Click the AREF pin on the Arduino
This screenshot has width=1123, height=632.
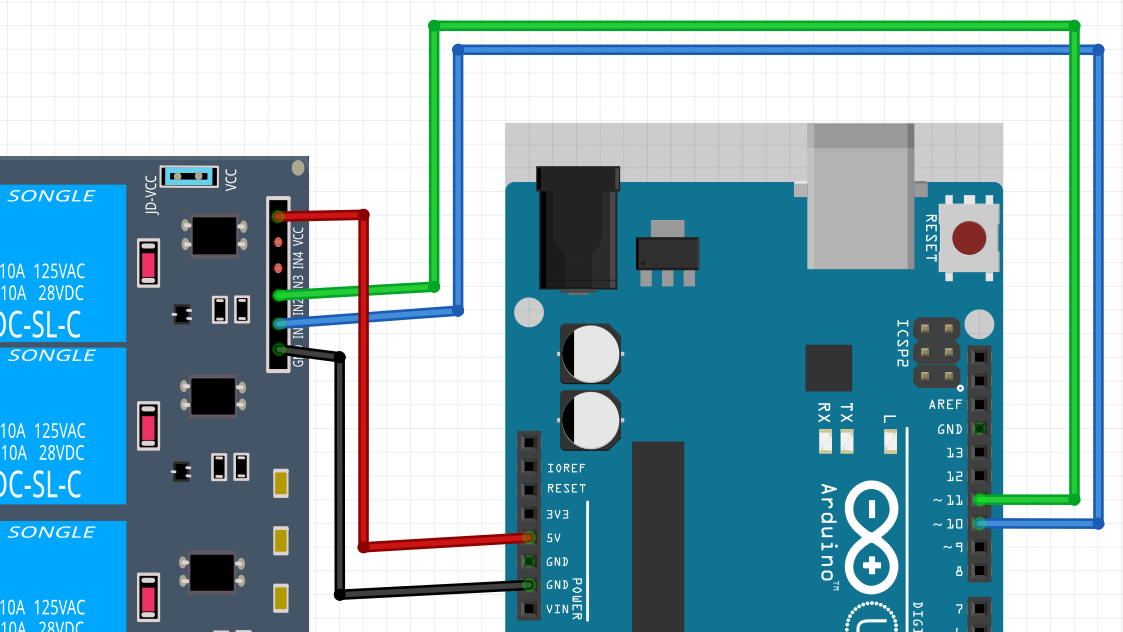pos(978,404)
